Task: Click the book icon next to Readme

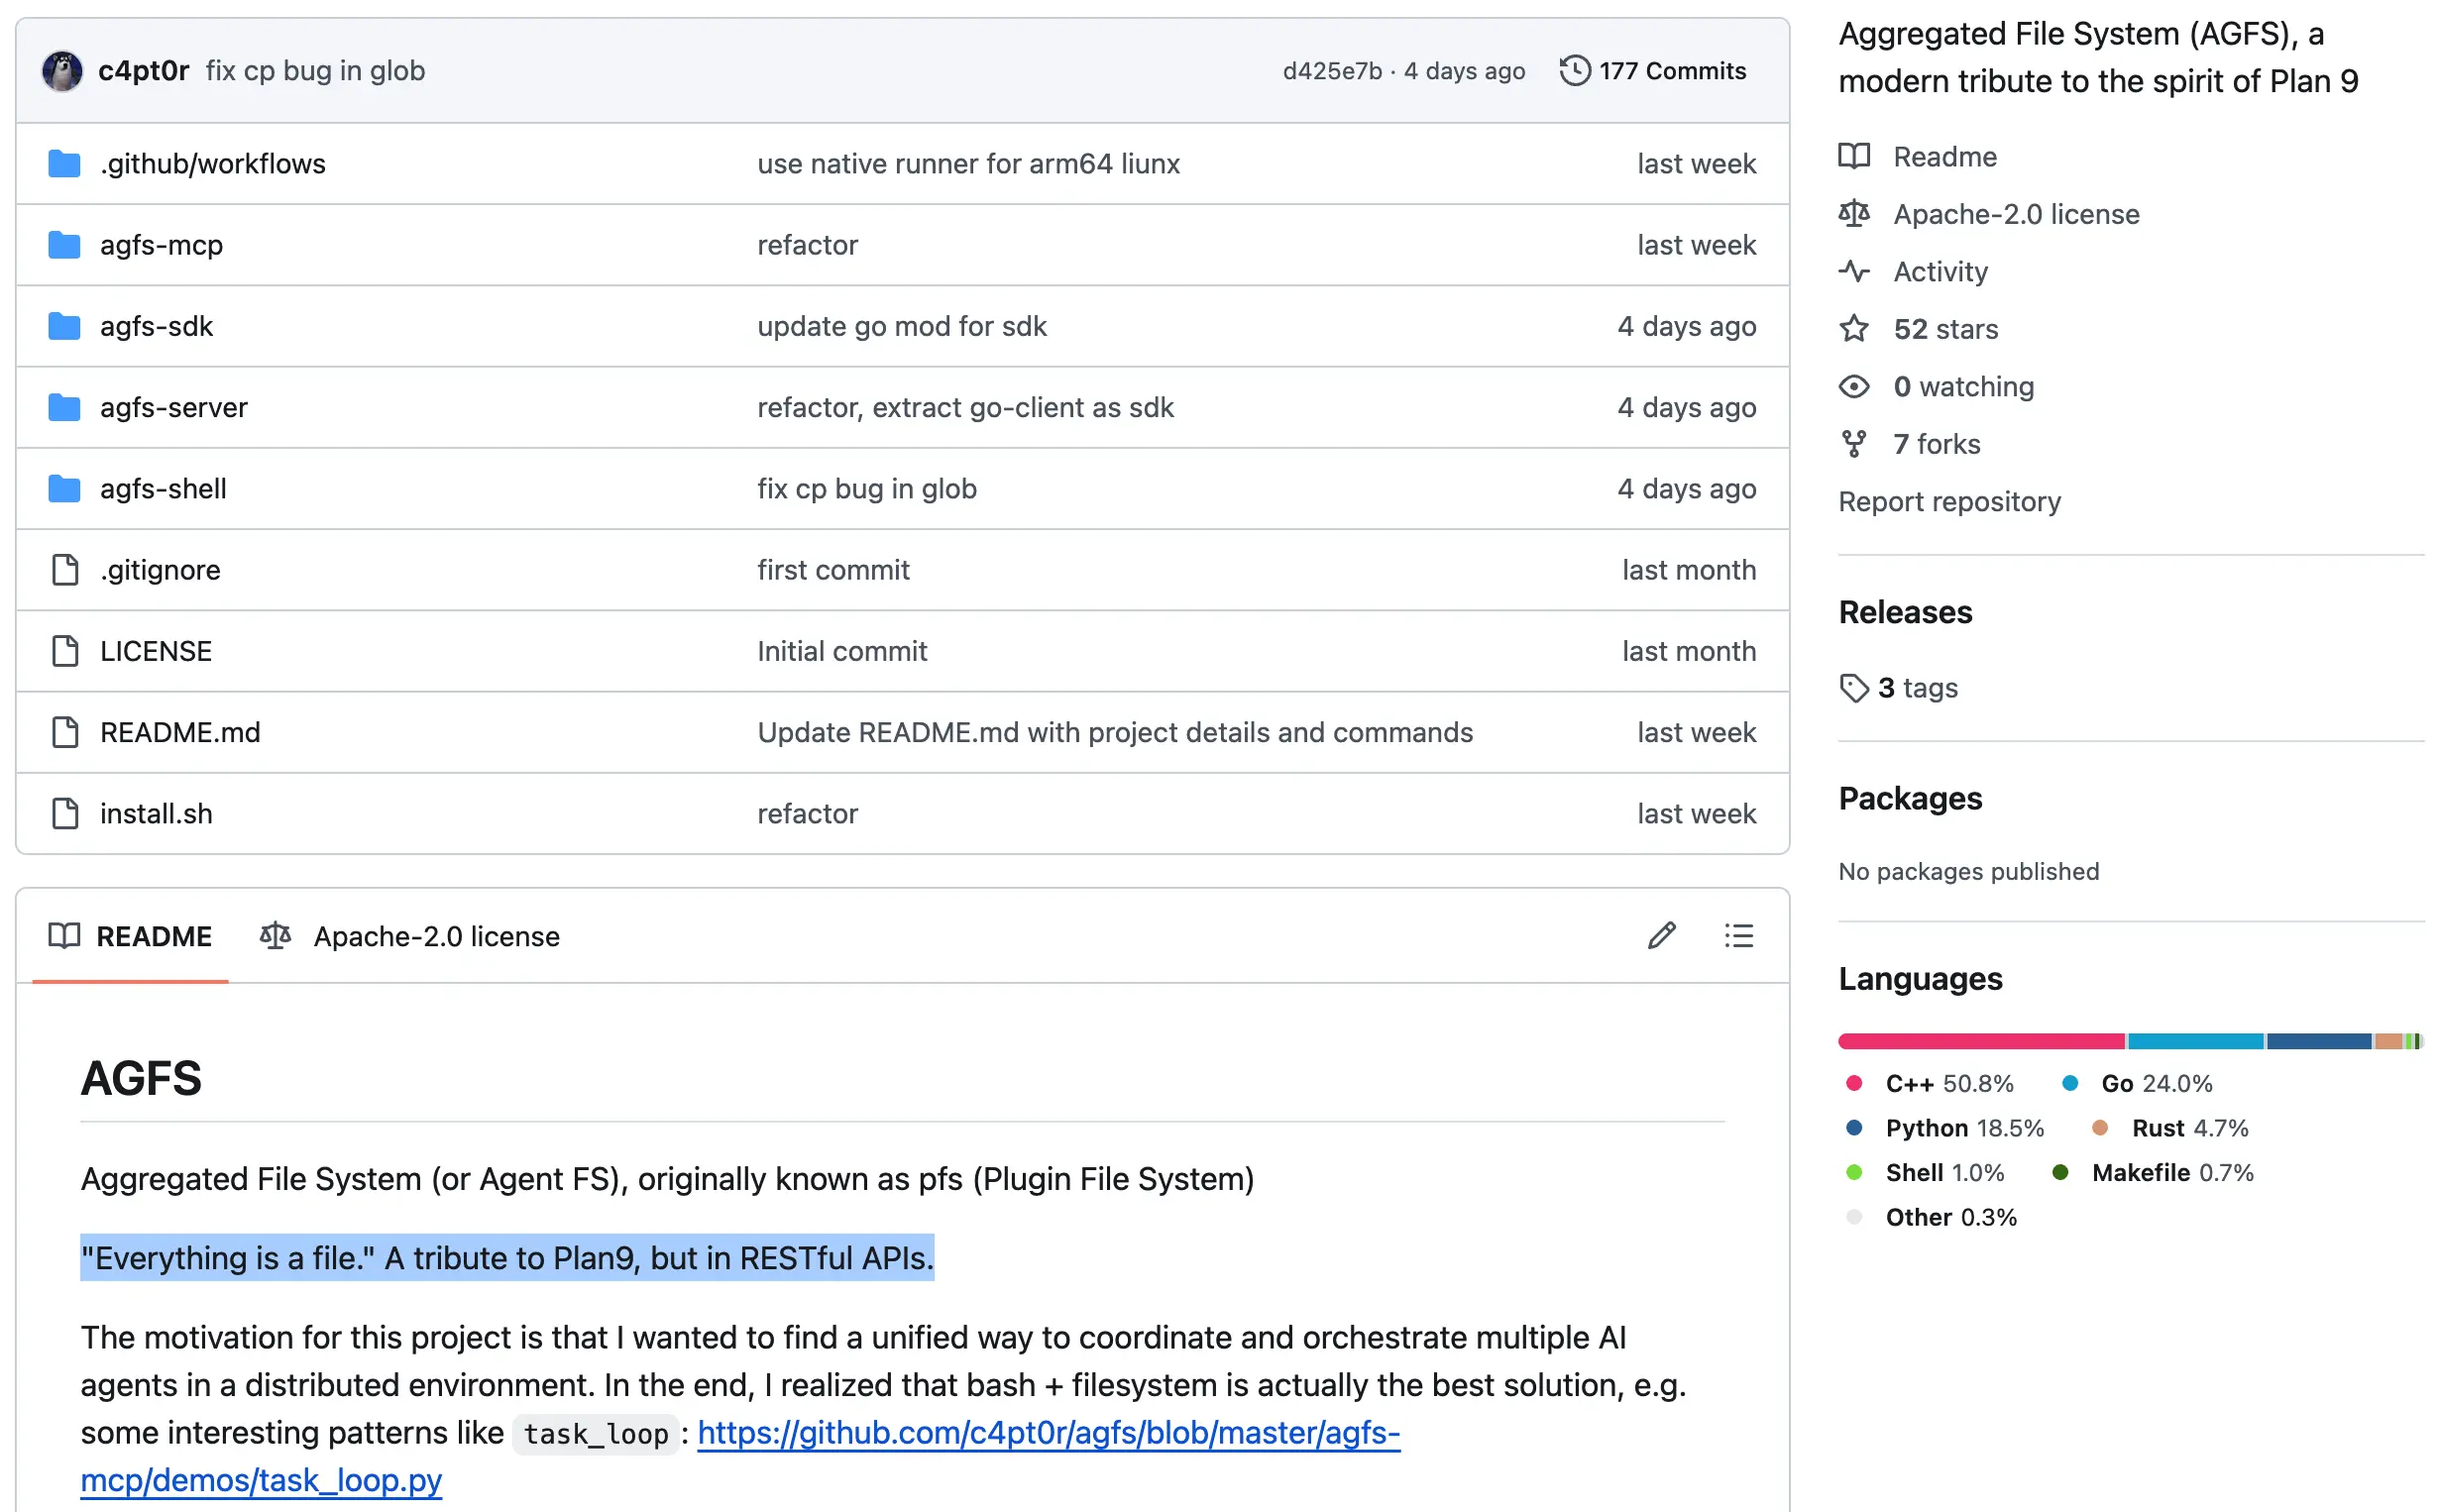Action: pos(1853,157)
